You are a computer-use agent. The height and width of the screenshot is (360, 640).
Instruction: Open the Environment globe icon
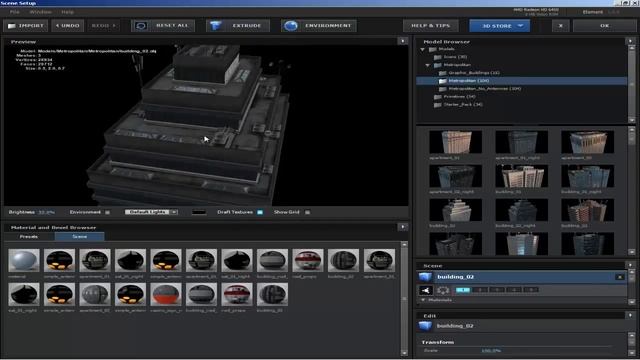[291, 26]
